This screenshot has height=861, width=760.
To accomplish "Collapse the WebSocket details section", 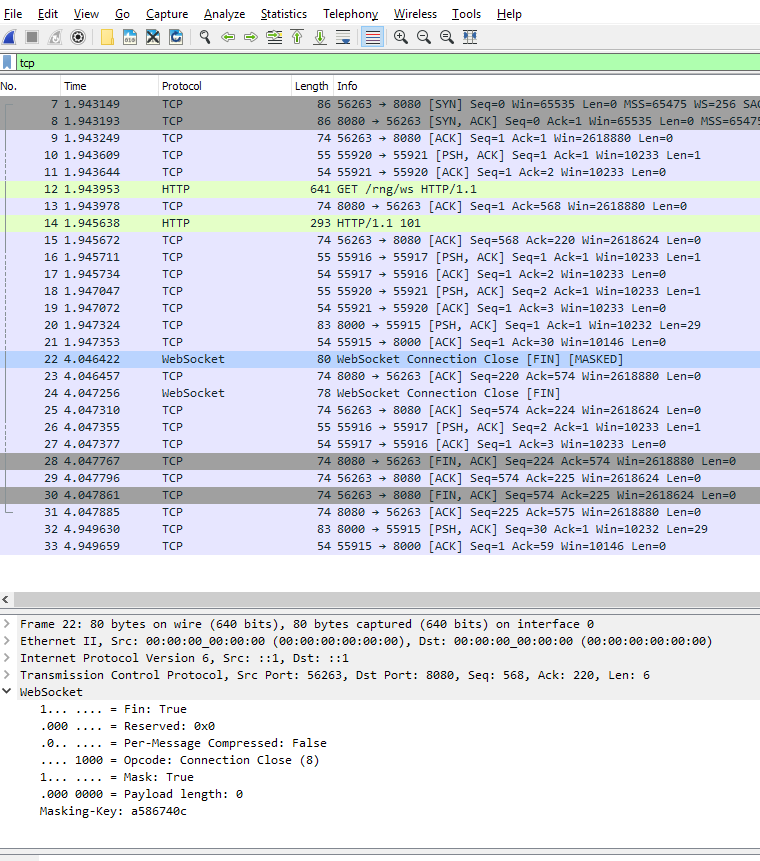I will [7, 692].
